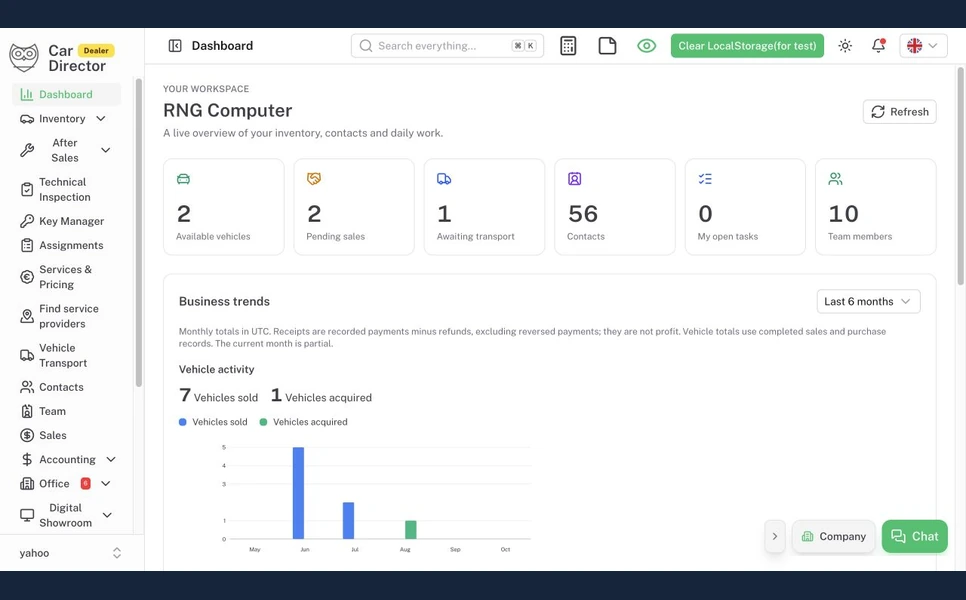Click the Inventory car icon in sidebar

(x=27, y=119)
